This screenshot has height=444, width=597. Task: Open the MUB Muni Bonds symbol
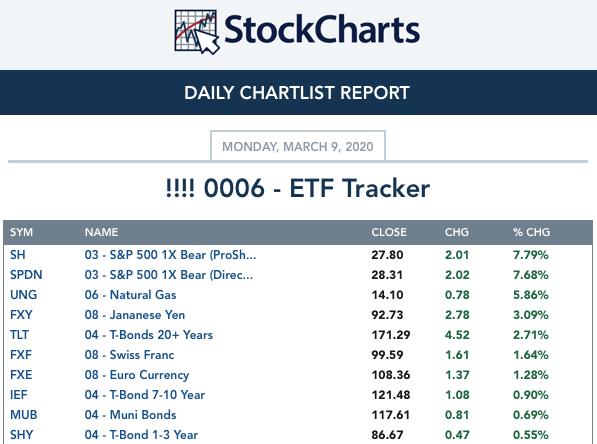click(24, 415)
